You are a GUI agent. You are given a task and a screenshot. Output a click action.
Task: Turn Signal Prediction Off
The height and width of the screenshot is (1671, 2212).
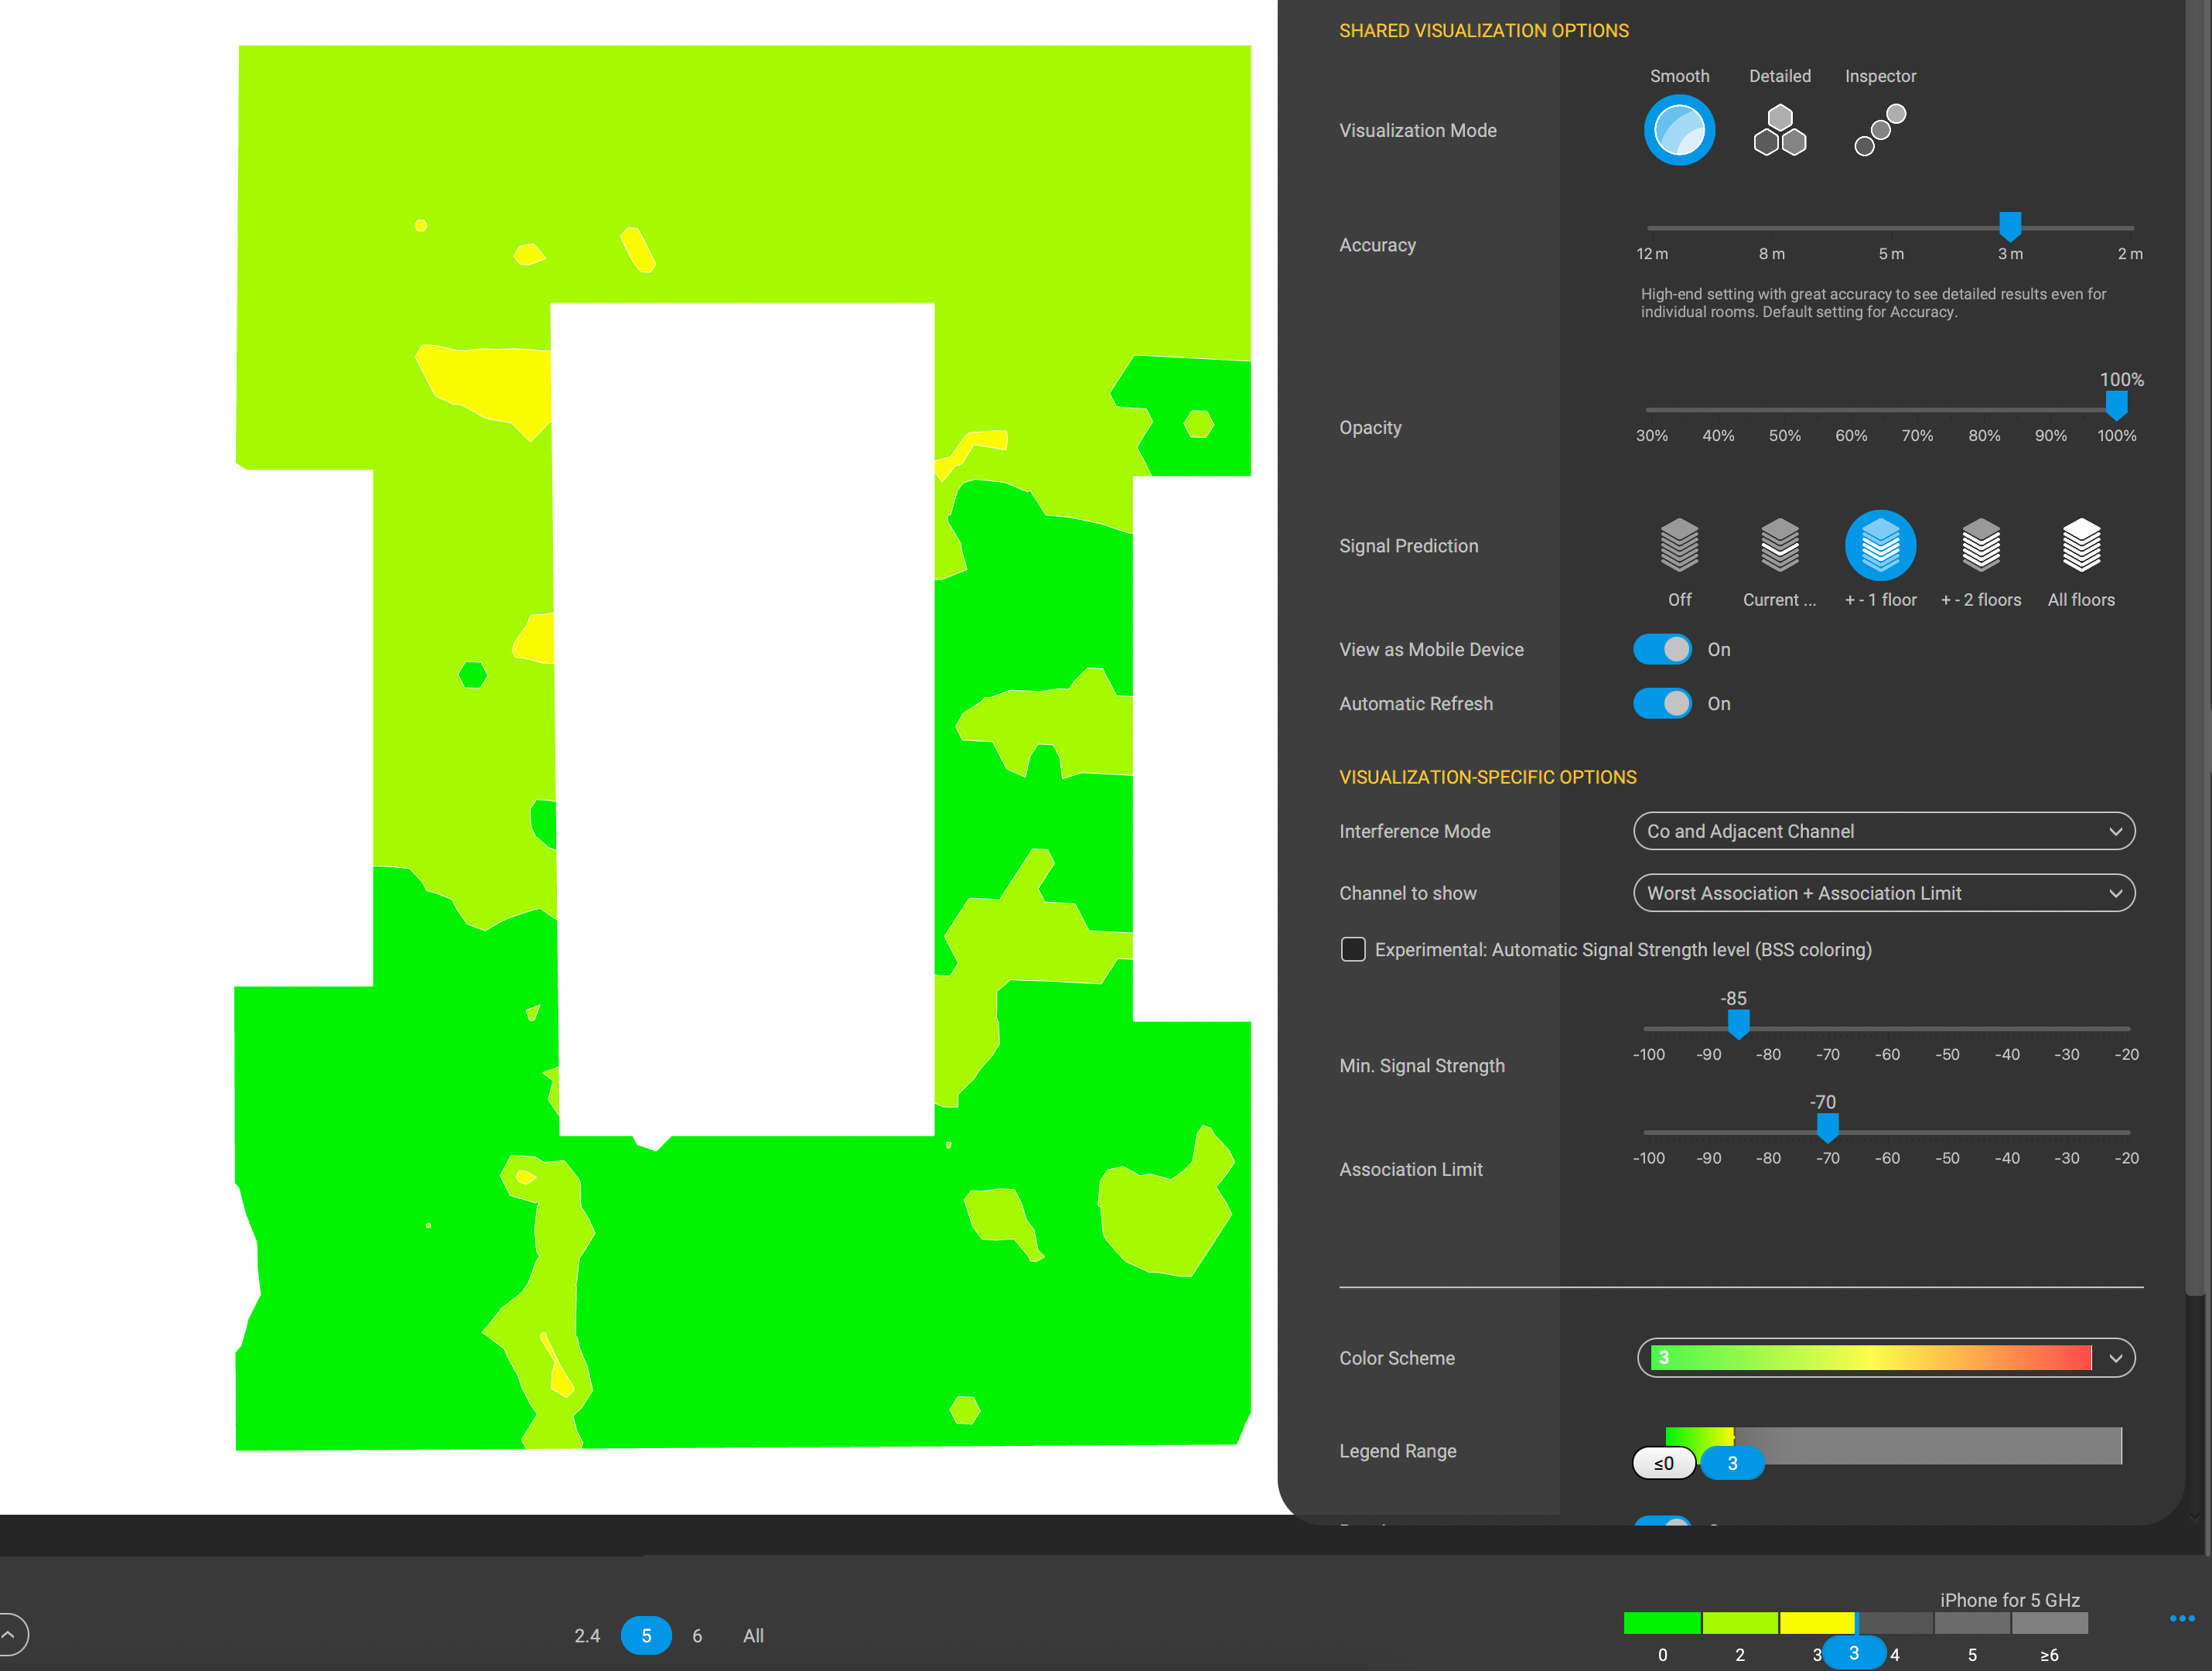1679,546
